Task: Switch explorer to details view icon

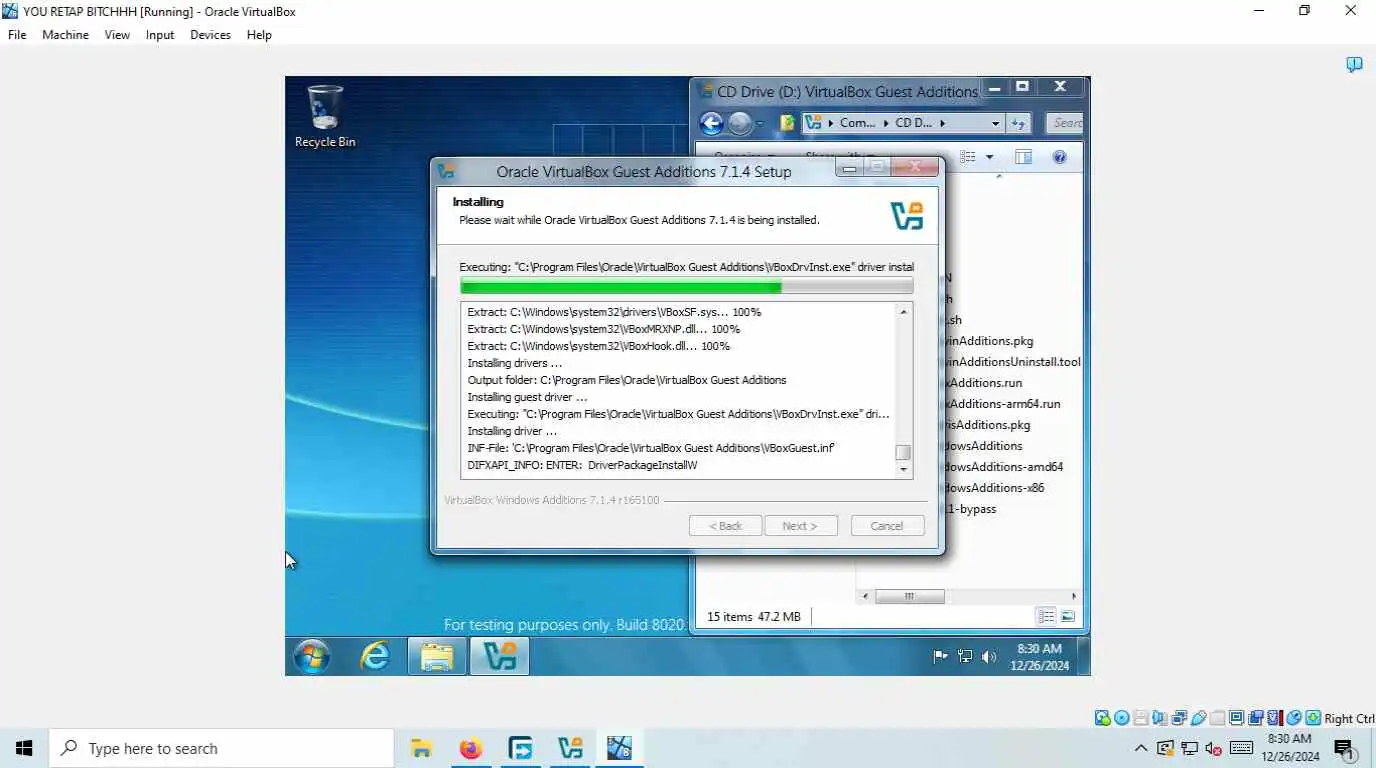Action: pos(1046,617)
